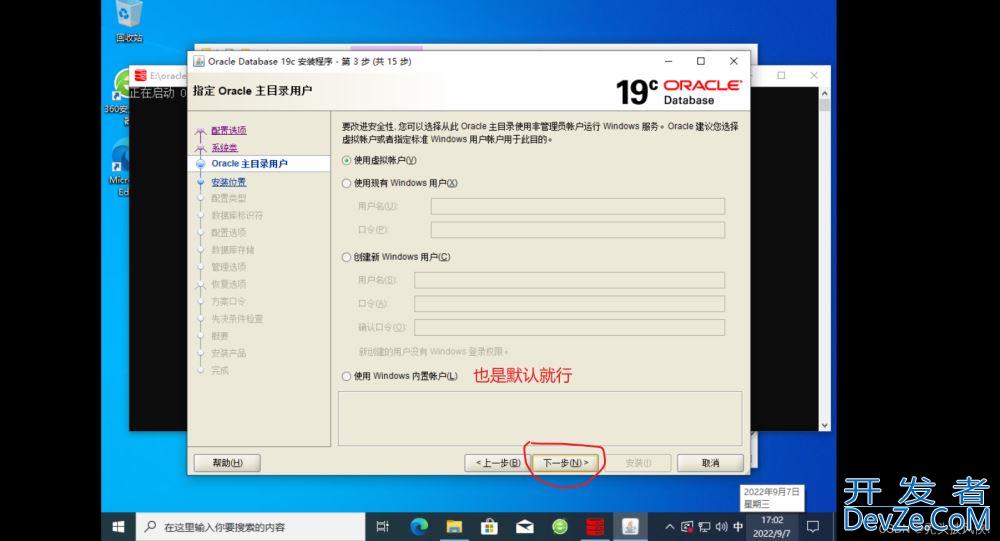1000x541 pixels.
Task: Choose Use existing Windows user option
Action: click(399, 183)
